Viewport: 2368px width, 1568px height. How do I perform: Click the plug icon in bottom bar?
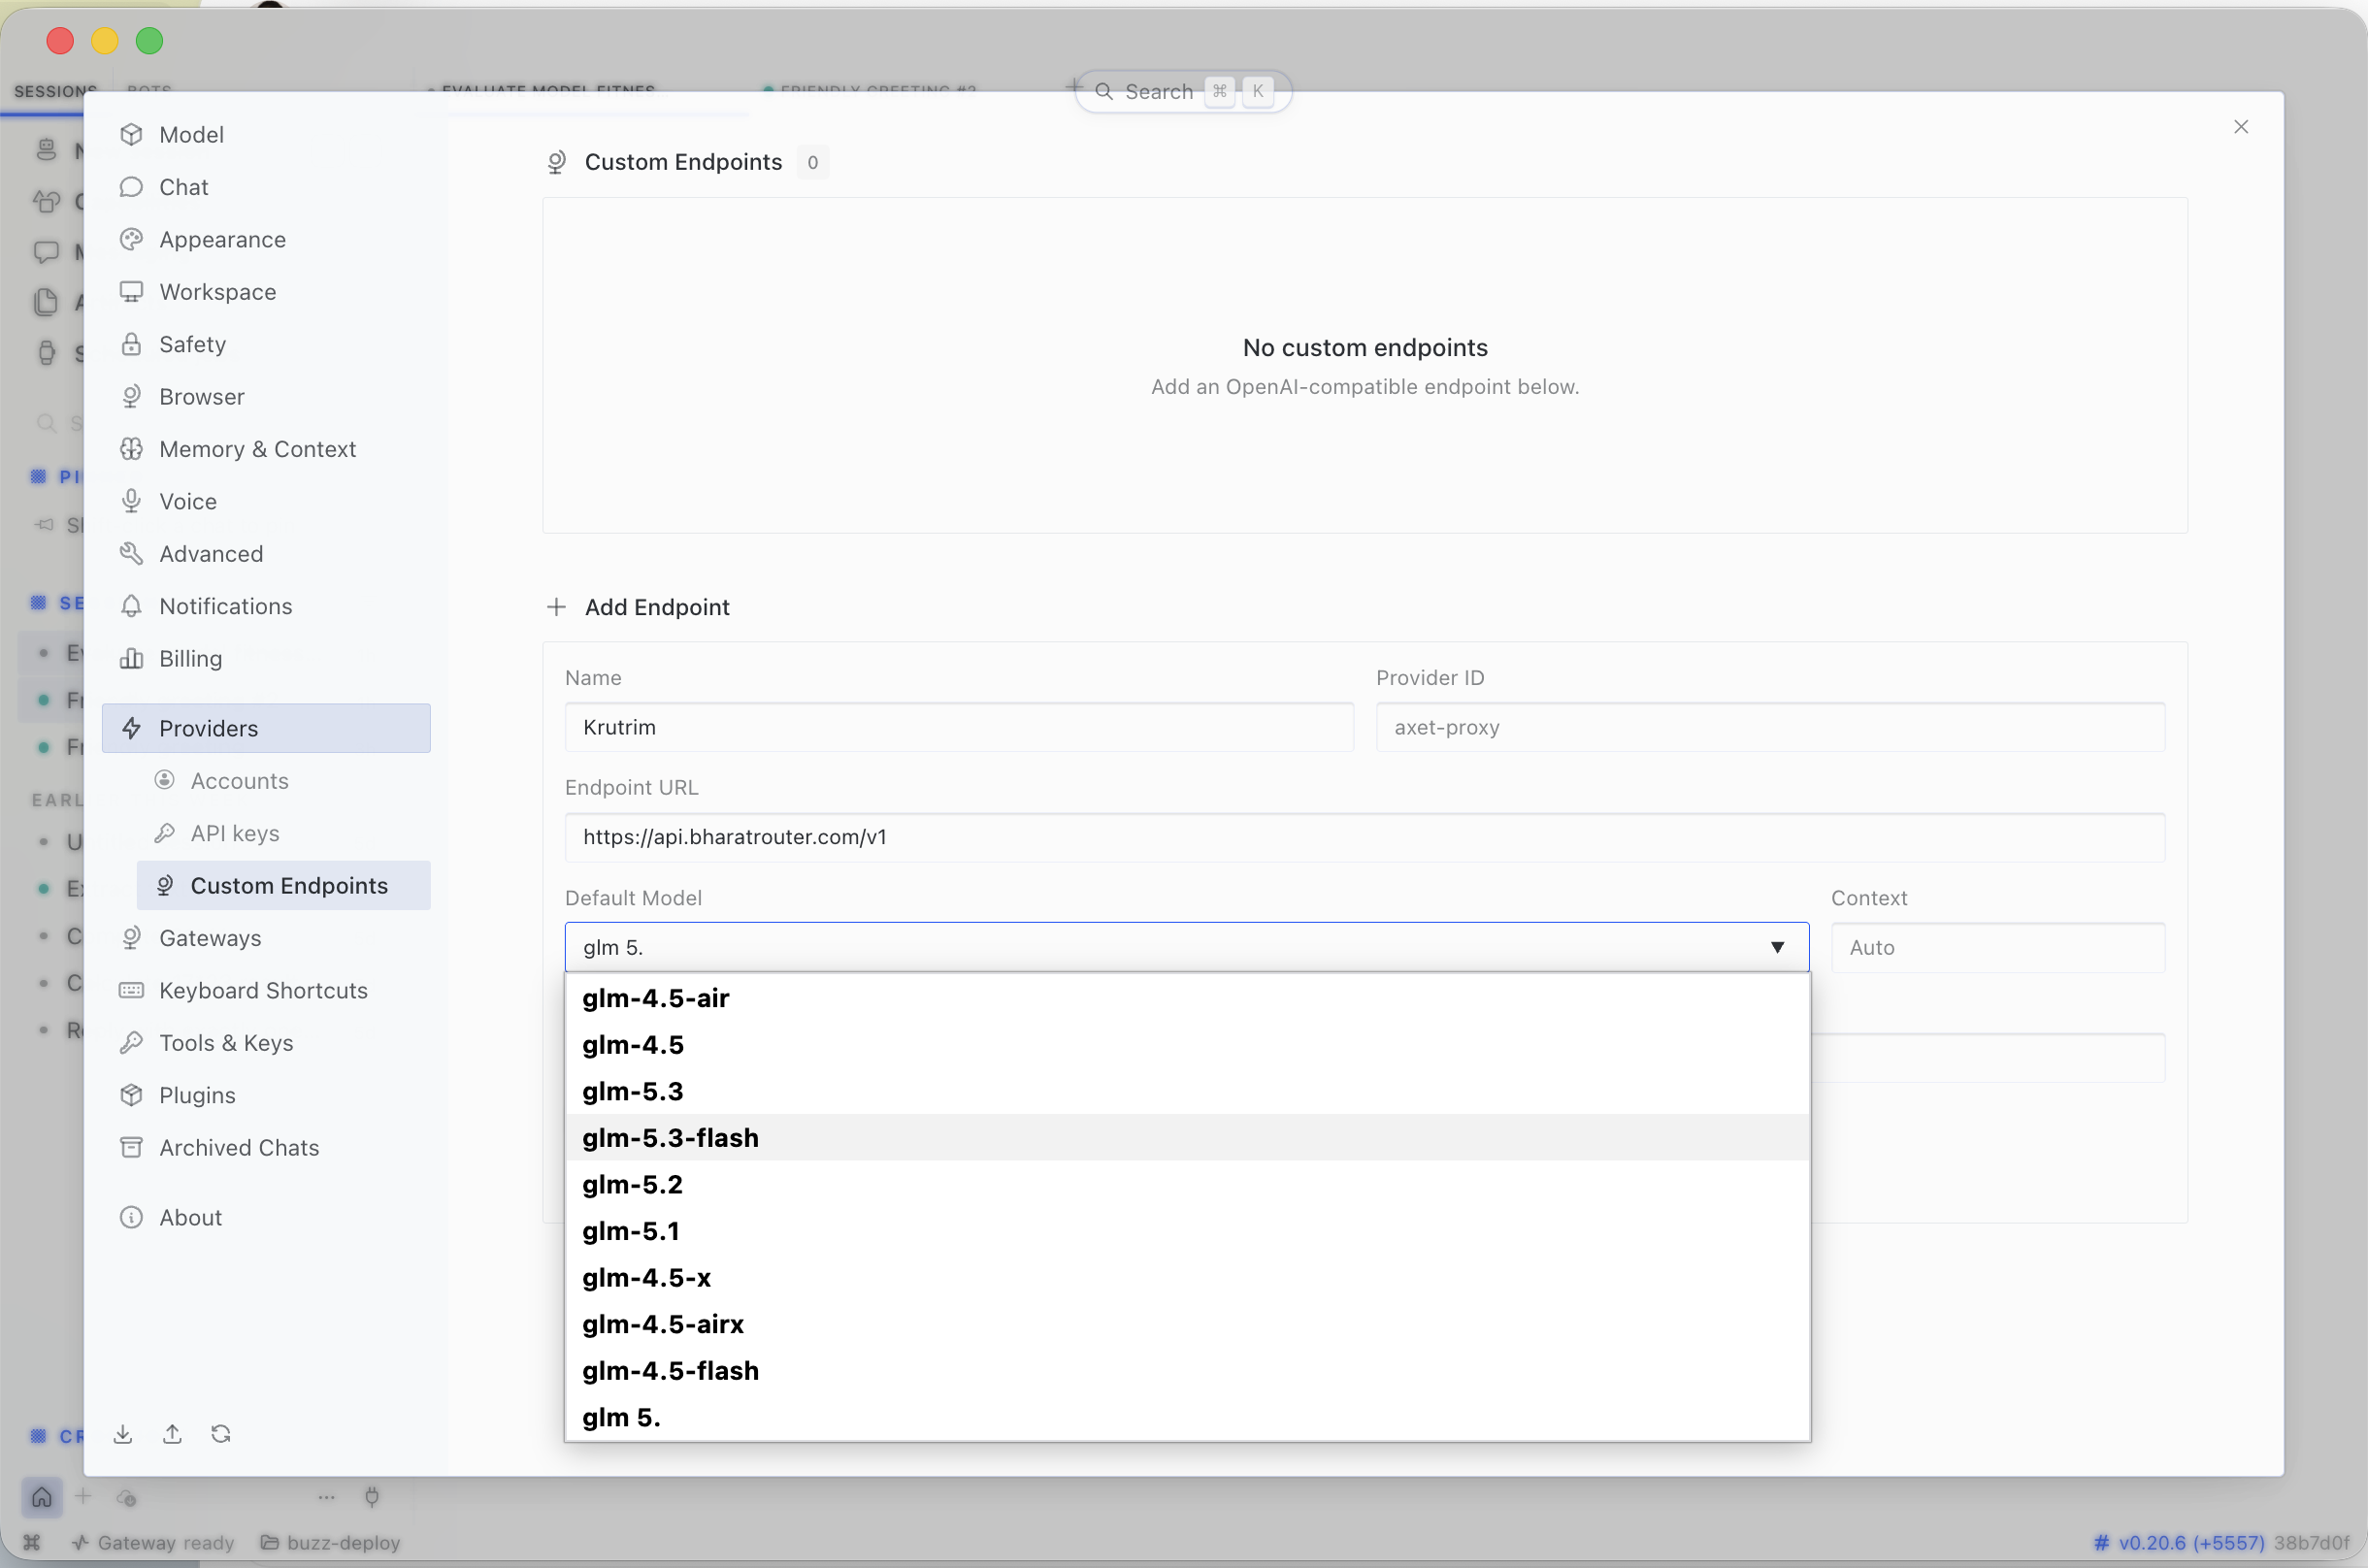click(x=372, y=1496)
